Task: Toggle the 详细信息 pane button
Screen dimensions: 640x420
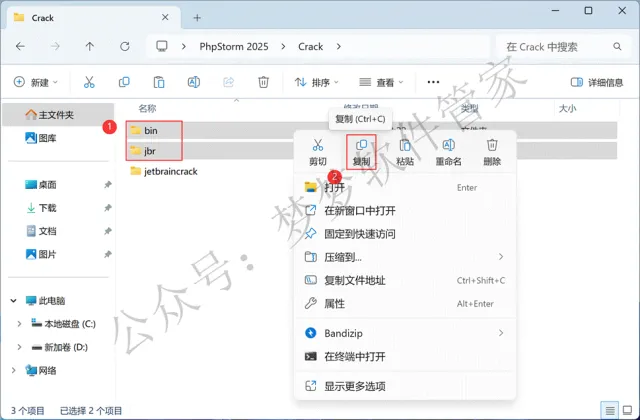Action: tap(597, 82)
